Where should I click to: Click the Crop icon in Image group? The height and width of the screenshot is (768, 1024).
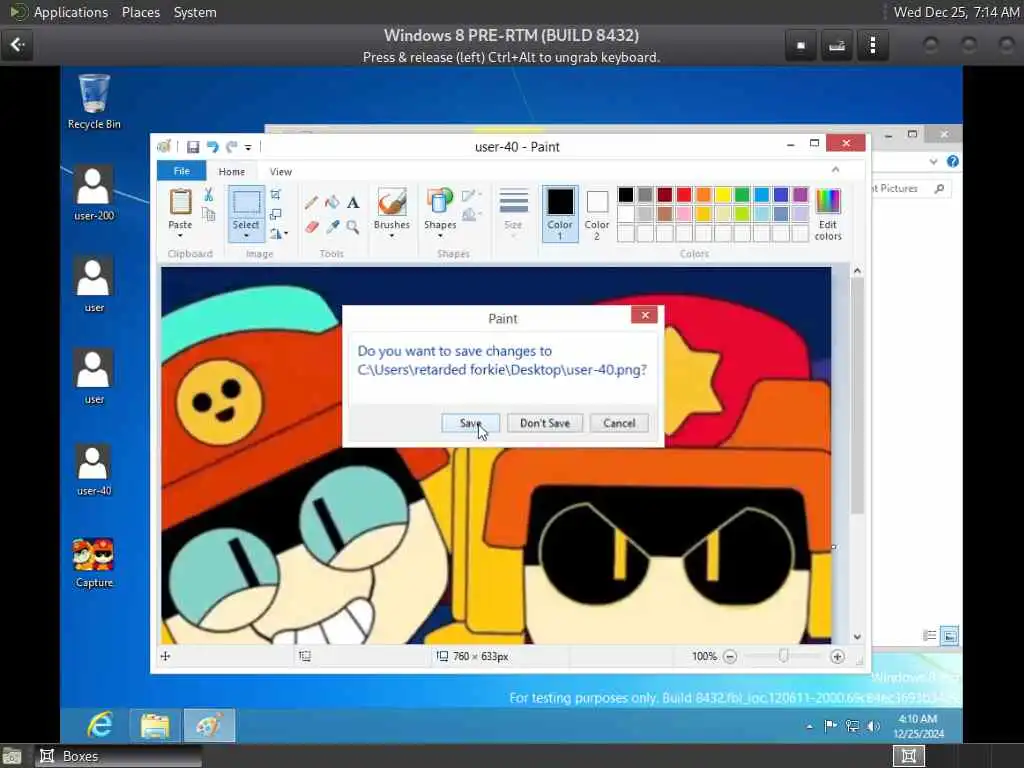pos(276,195)
